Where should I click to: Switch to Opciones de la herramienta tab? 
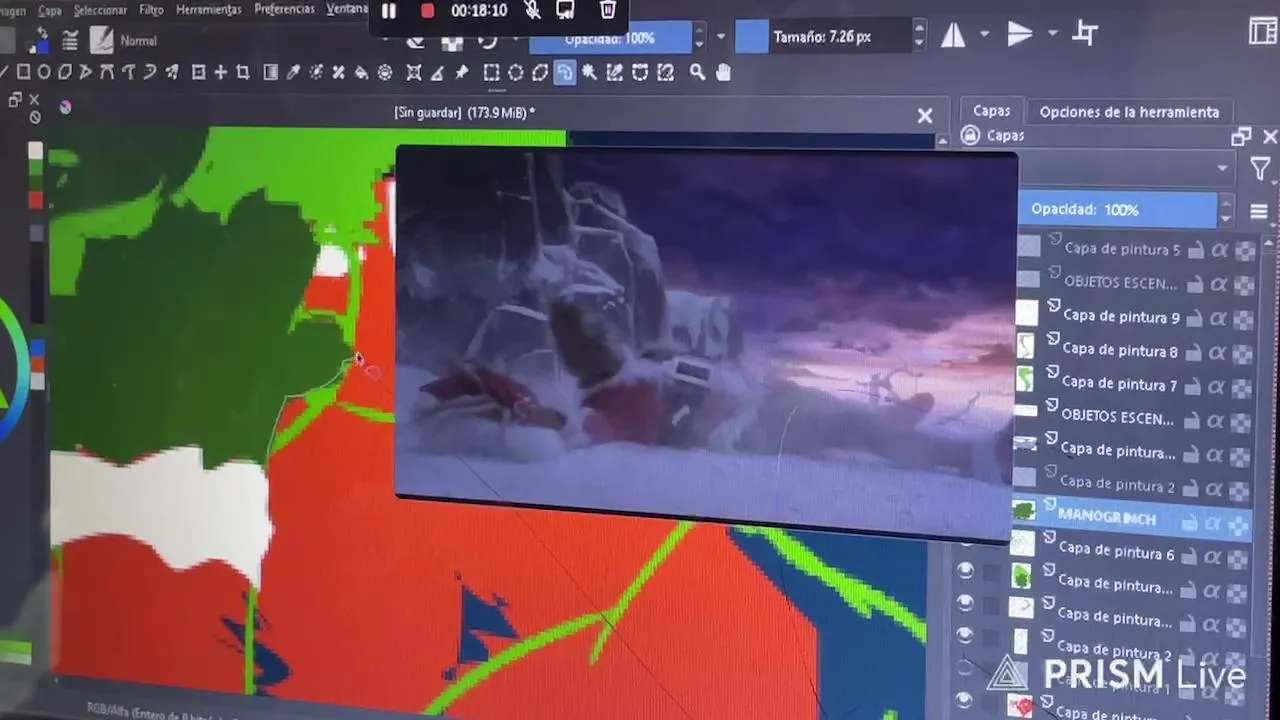(x=1129, y=112)
